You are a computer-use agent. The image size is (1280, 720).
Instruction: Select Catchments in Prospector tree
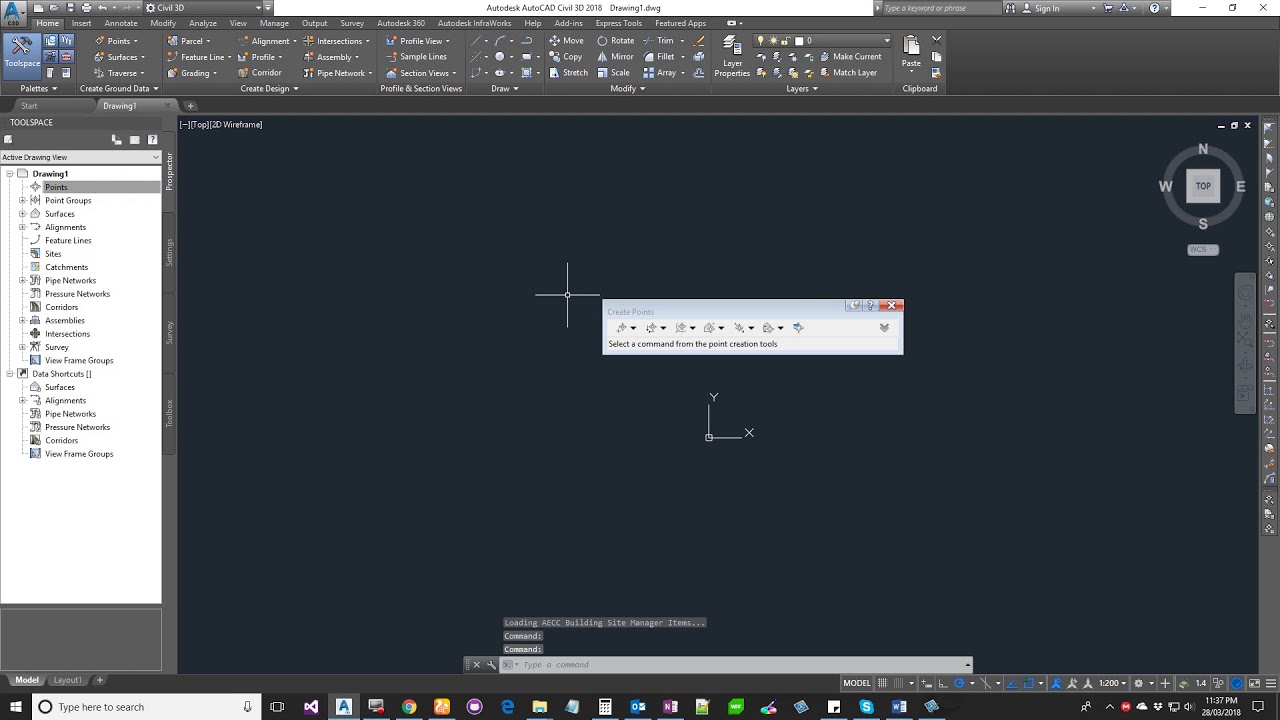pyautogui.click(x=66, y=267)
